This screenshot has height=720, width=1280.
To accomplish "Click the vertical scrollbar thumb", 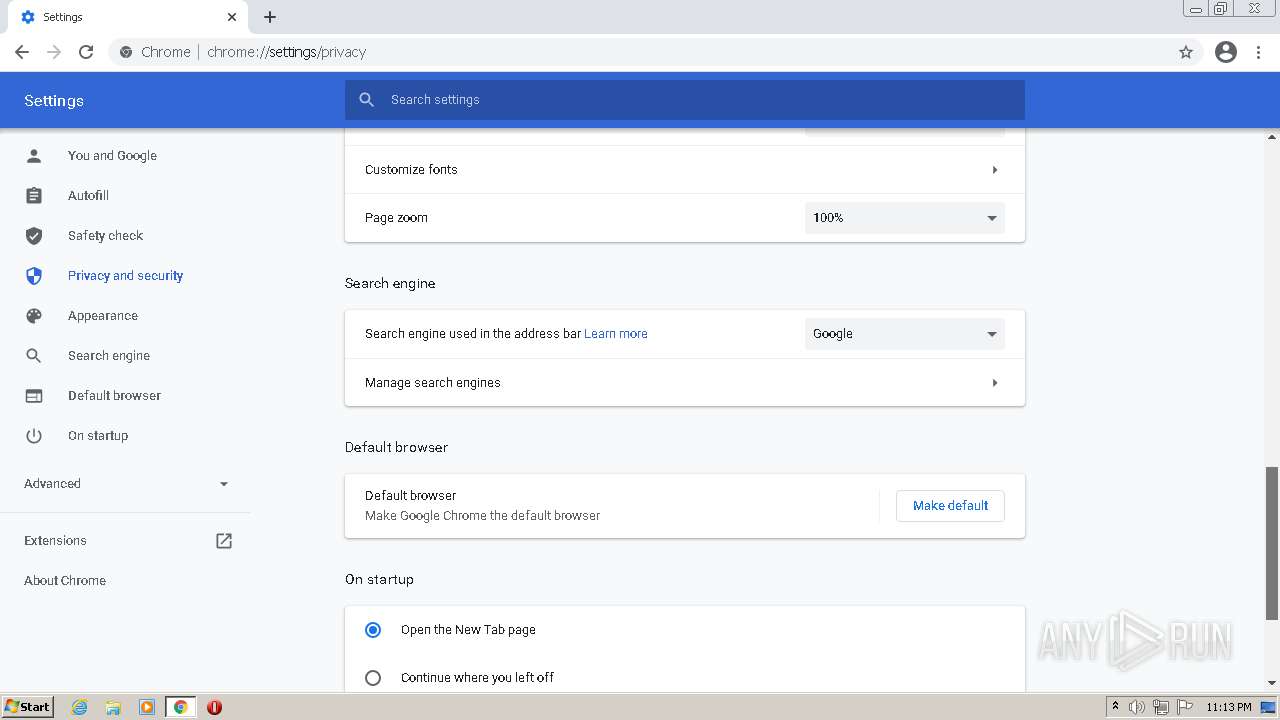I will click(1272, 543).
